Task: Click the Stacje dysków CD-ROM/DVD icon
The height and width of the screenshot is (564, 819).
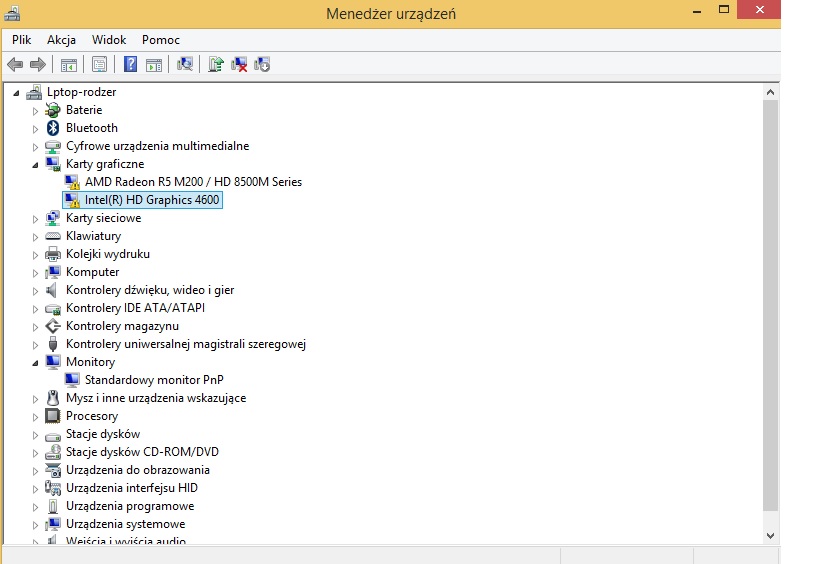Action: click(53, 452)
